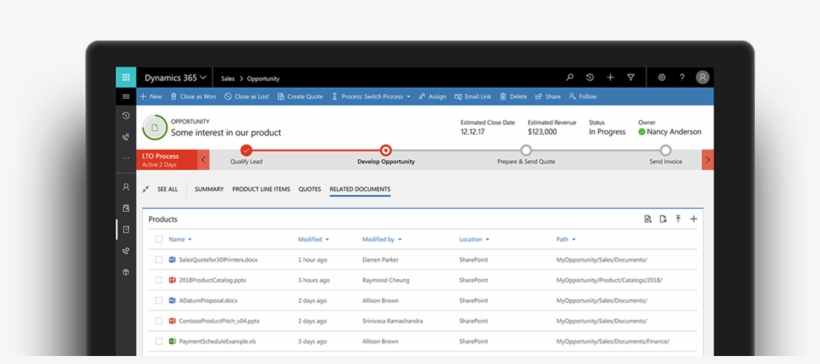
Task: Check the PaymentScheduleExample.xls row checkbox
Action: (x=158, y=342)
